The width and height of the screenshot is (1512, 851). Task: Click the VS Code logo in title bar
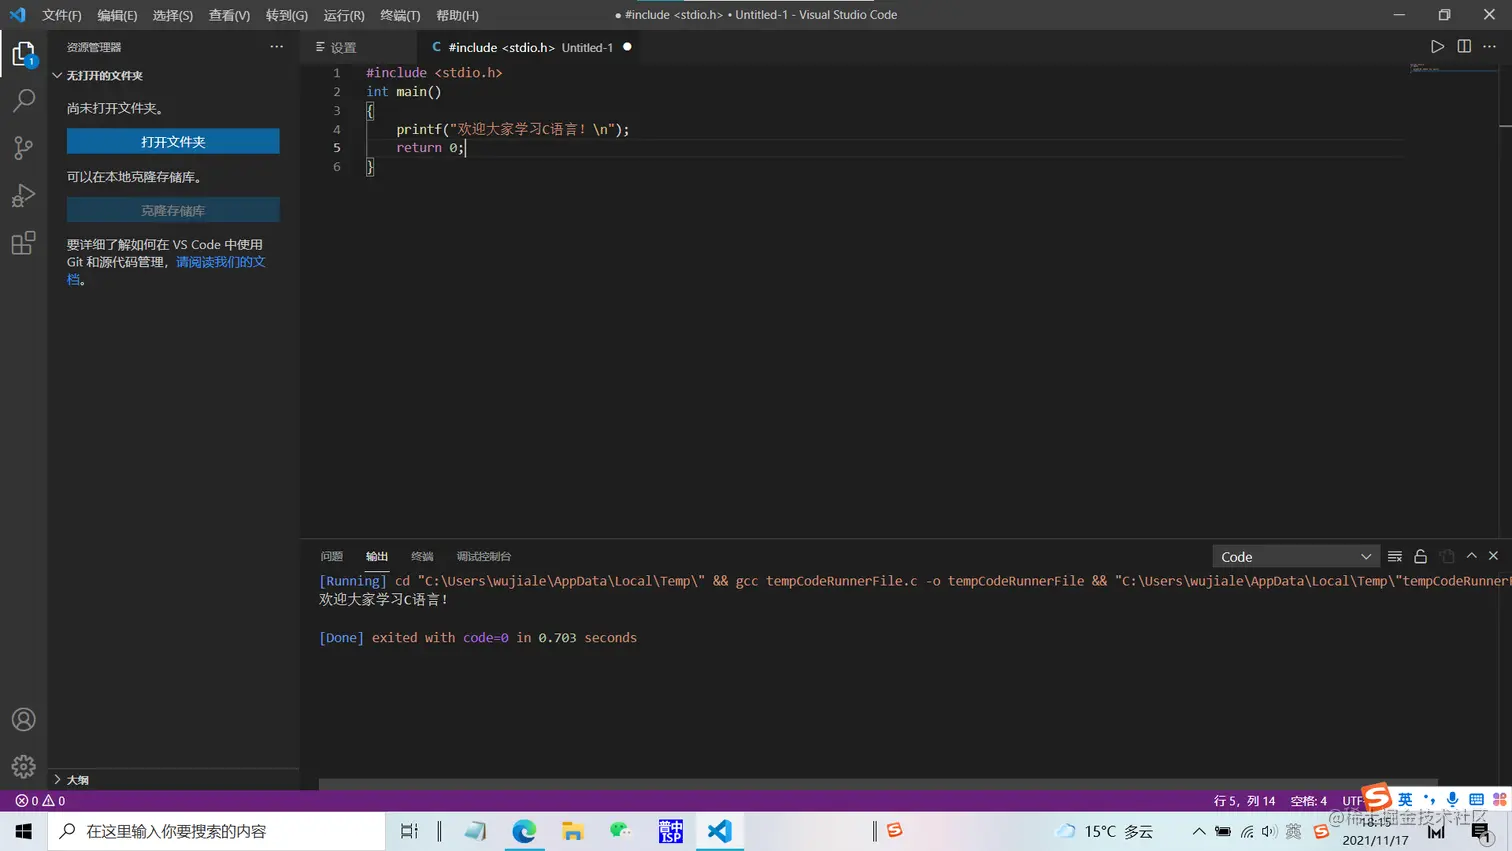pos(17,15)
